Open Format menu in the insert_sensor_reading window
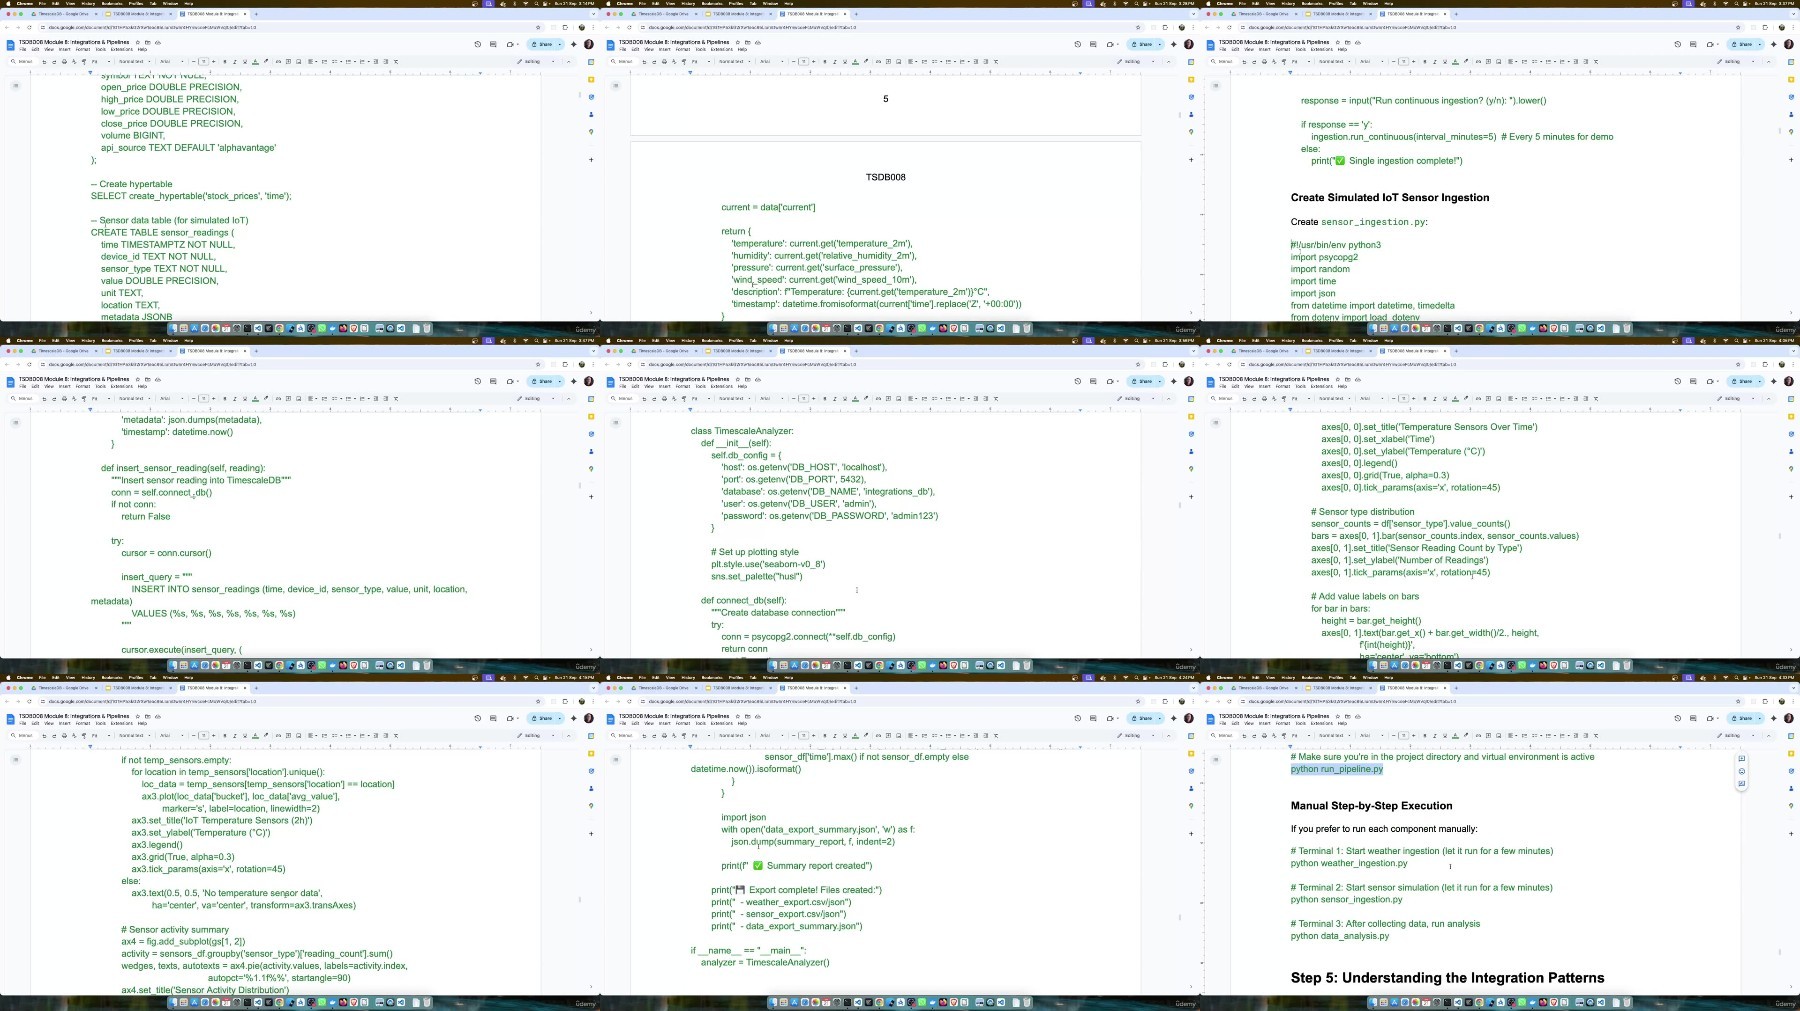Screen dimensions: 1800x1011 coord(83,386)
